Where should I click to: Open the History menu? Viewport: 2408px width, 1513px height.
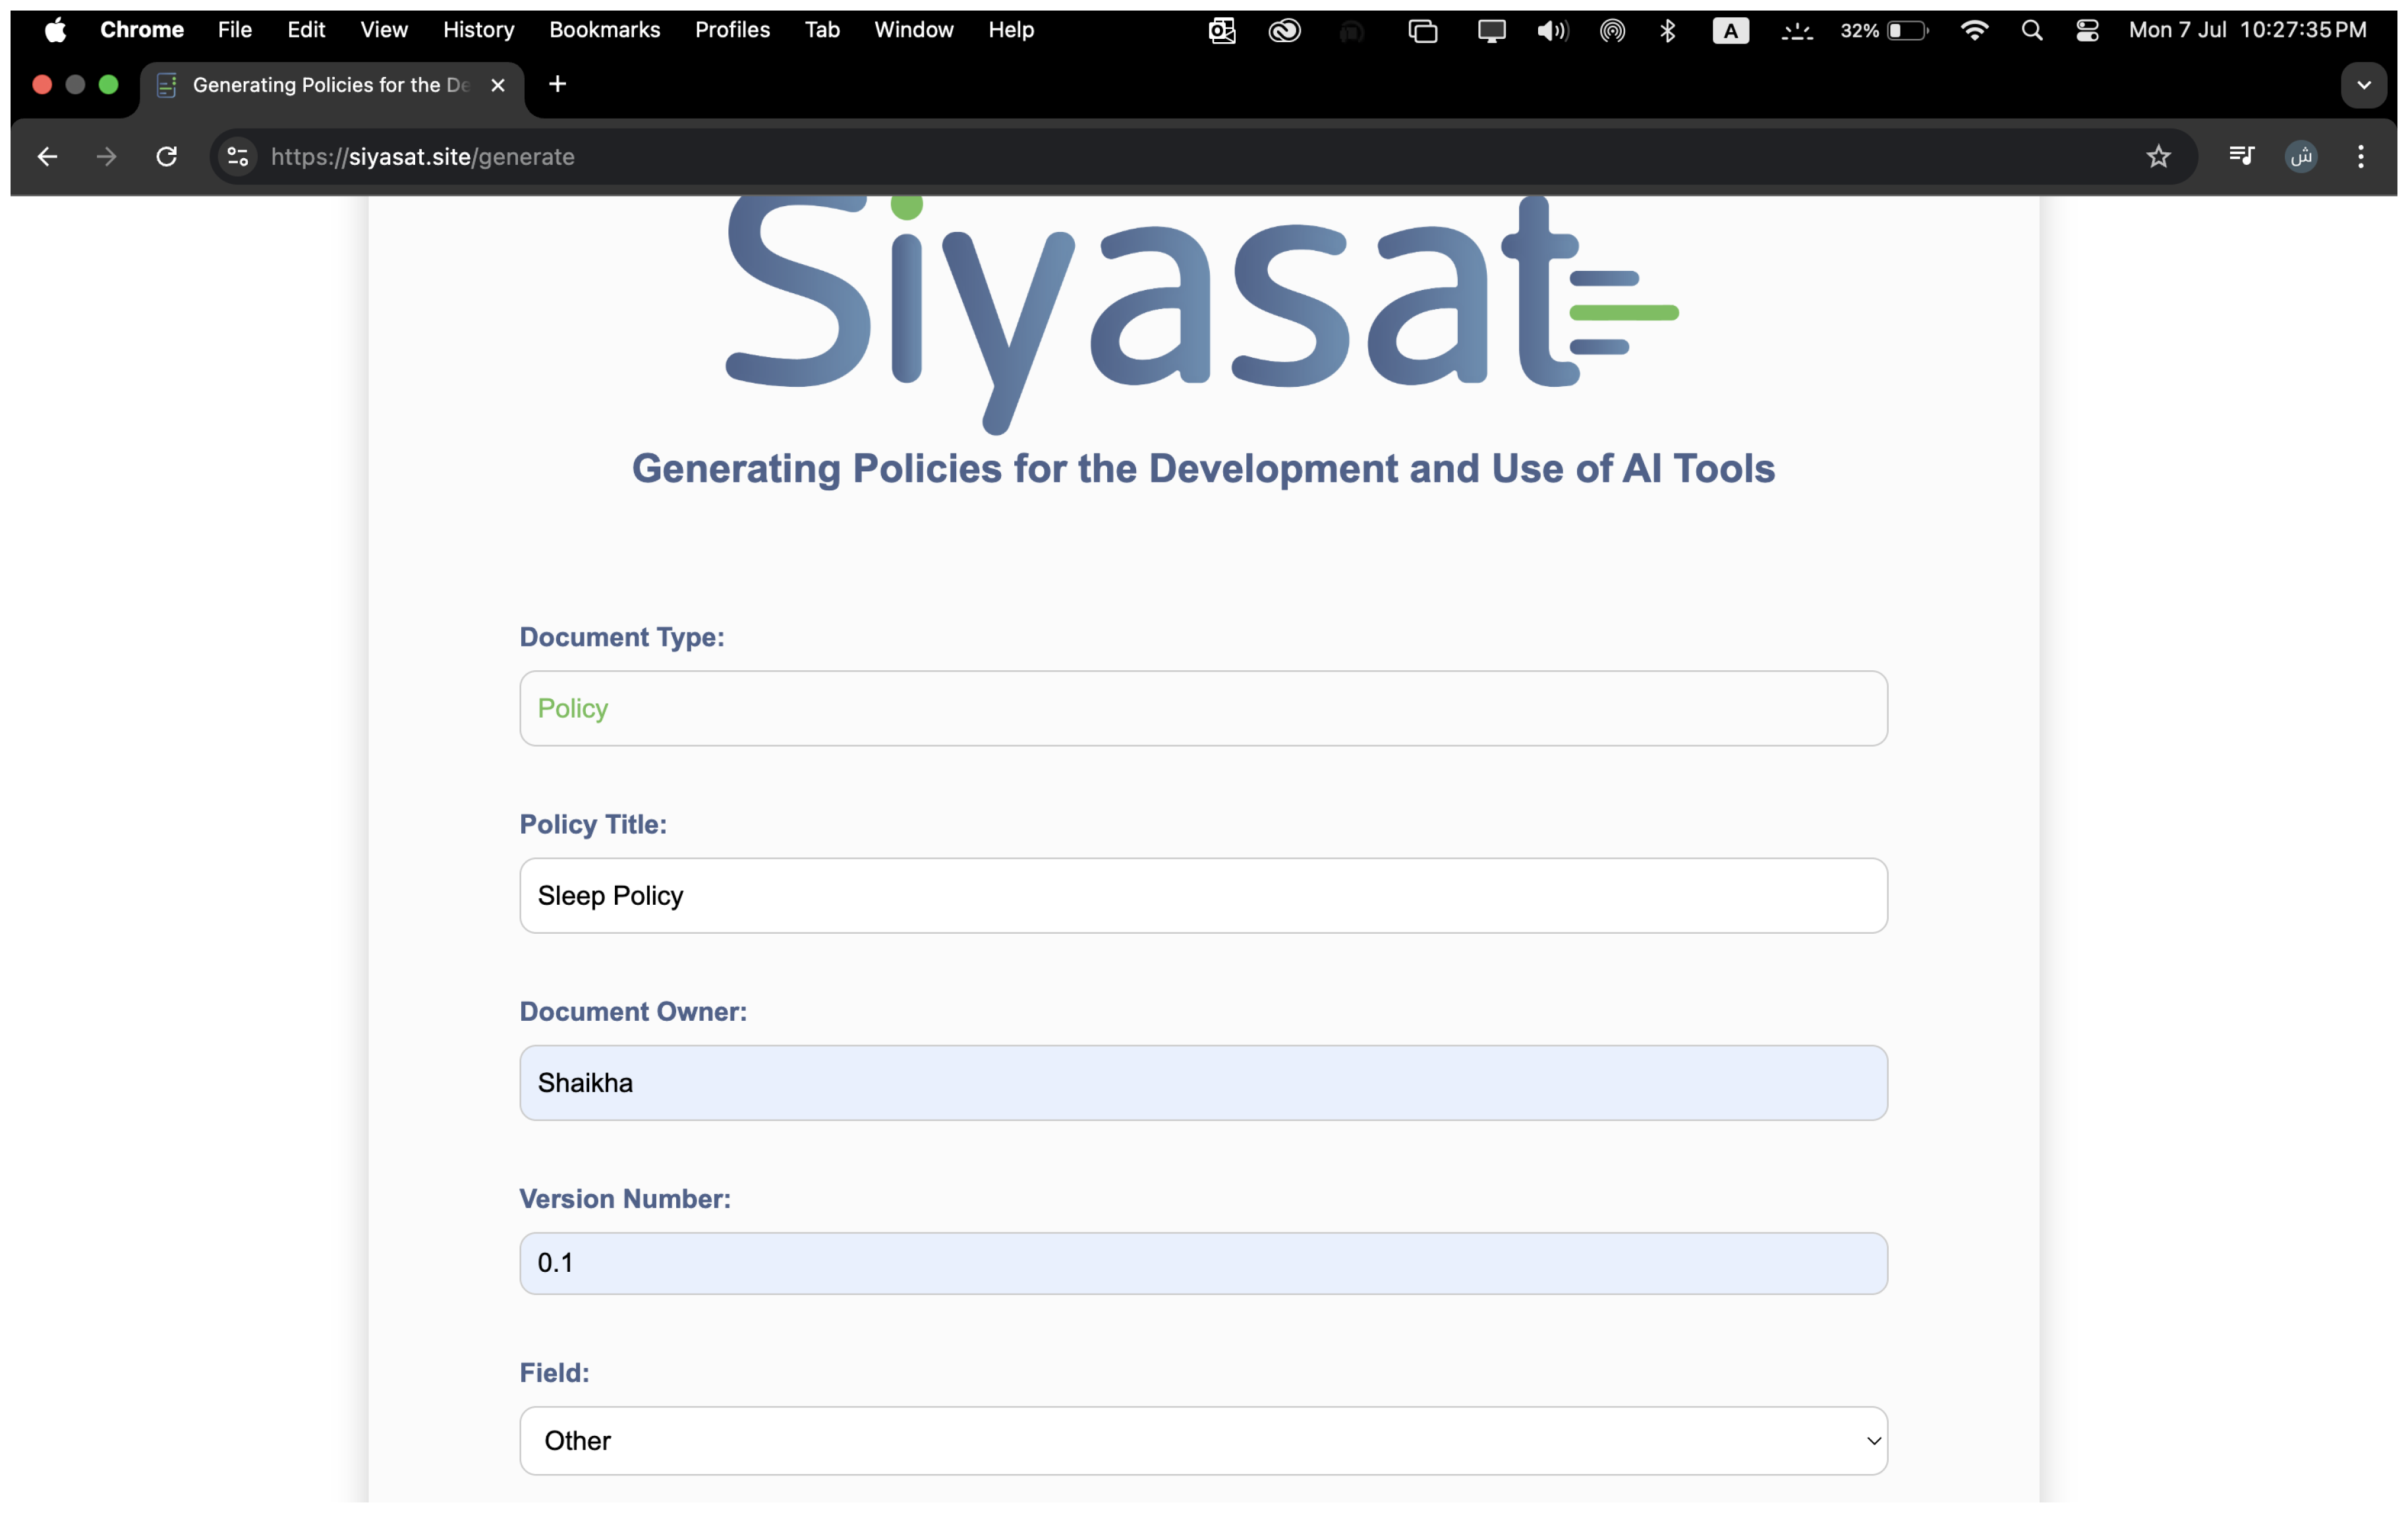(478, 30)
